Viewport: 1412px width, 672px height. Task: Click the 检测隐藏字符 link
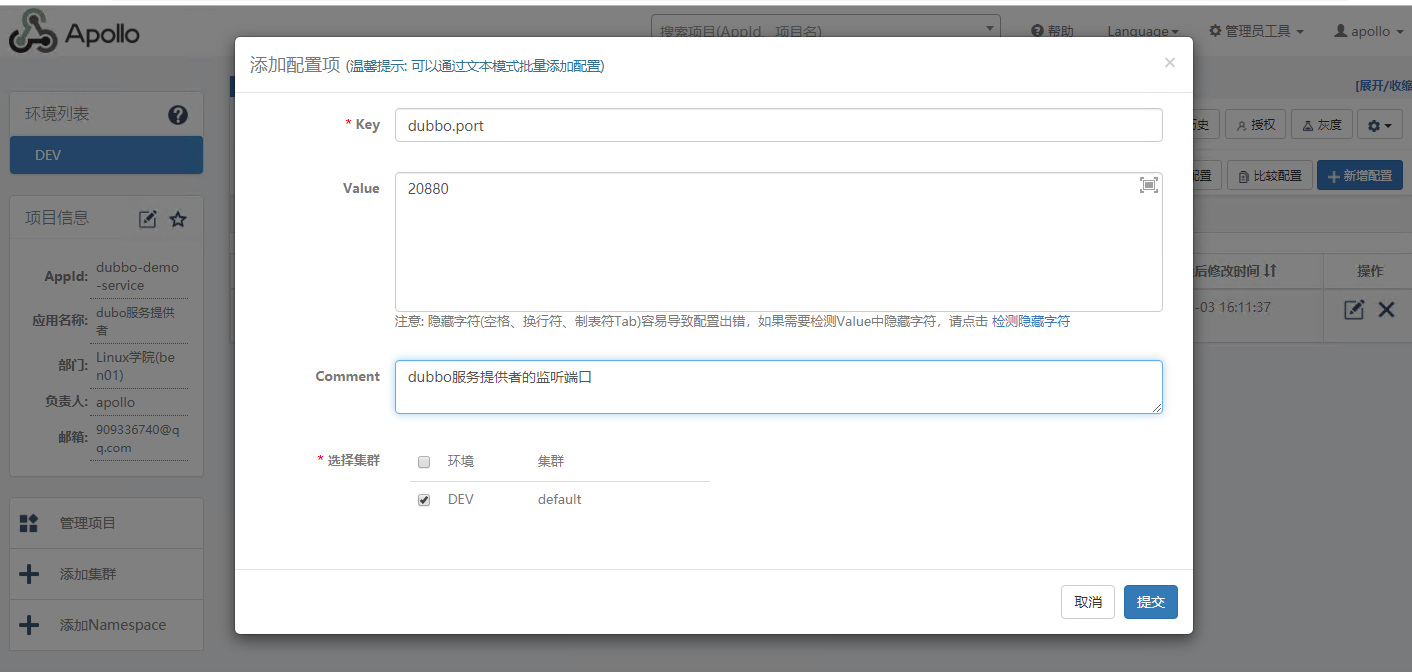click(x=1030, y=322)
